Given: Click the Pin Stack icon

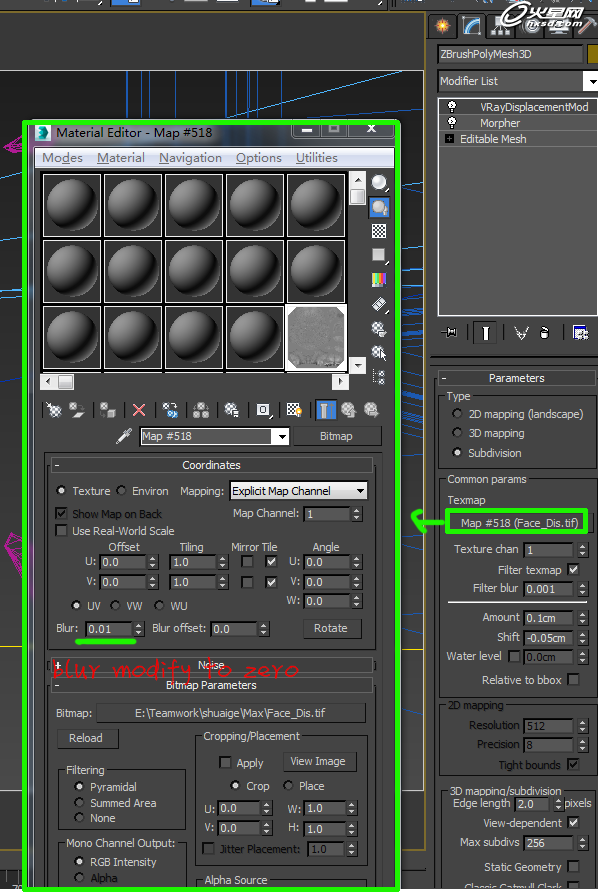Looking at the screenshot, I should pos(449,332).
